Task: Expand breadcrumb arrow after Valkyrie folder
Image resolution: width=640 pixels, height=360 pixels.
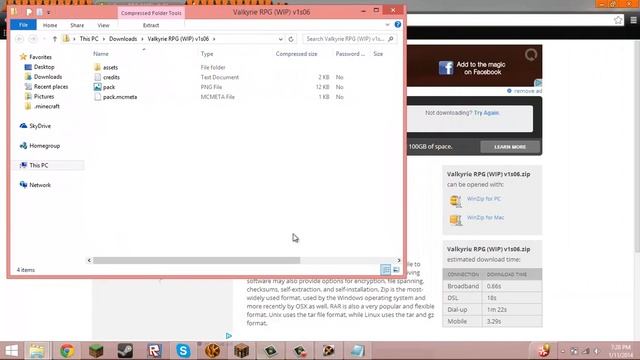Action: (214, 39)
